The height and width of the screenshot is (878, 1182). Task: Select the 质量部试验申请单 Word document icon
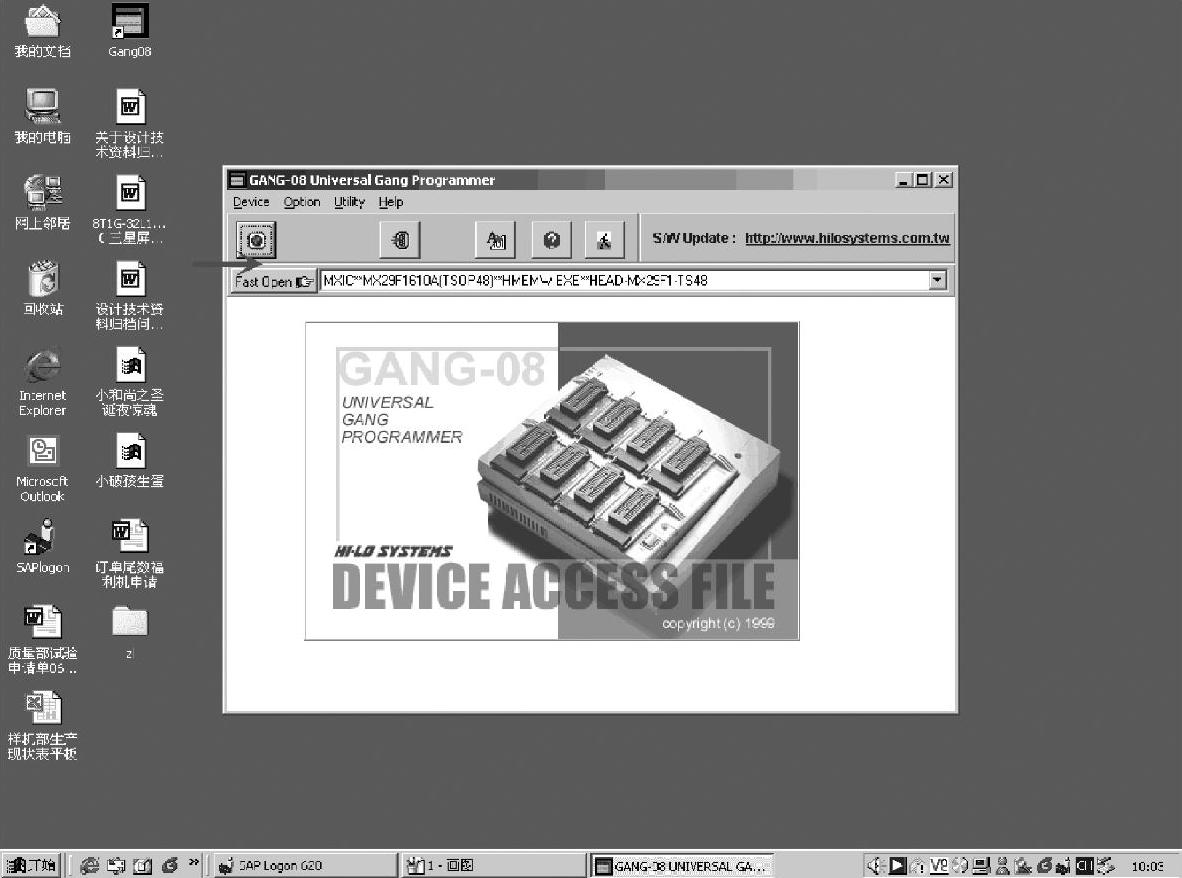coord(43,639)
